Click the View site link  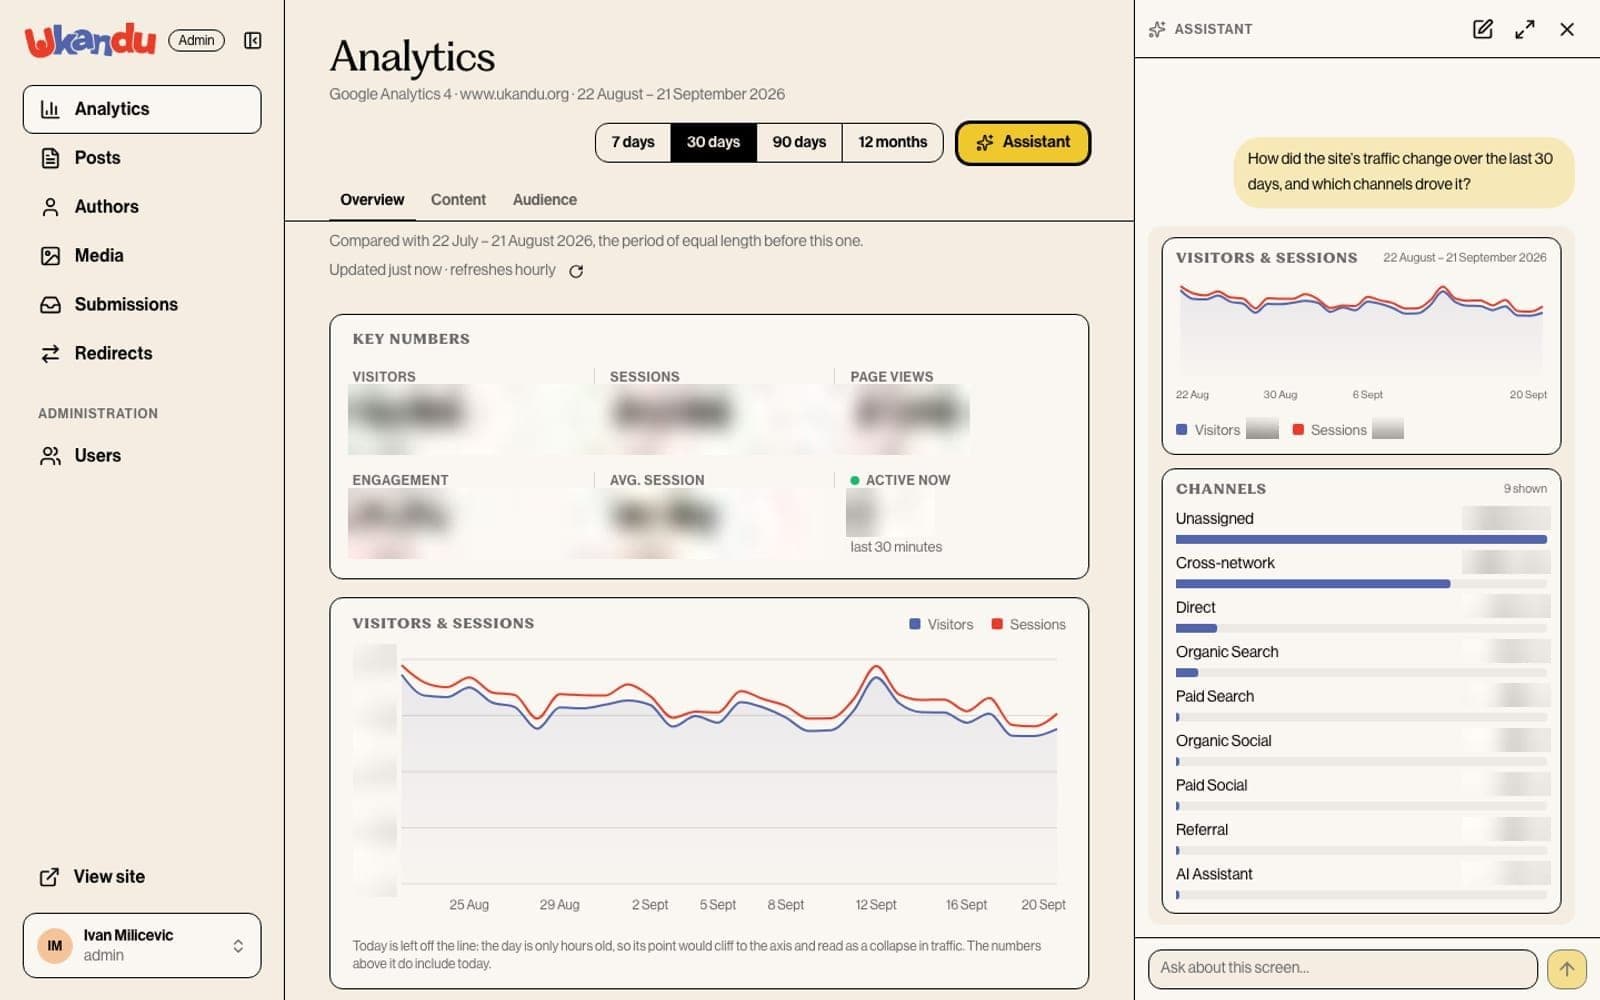(x=92, y=877)
